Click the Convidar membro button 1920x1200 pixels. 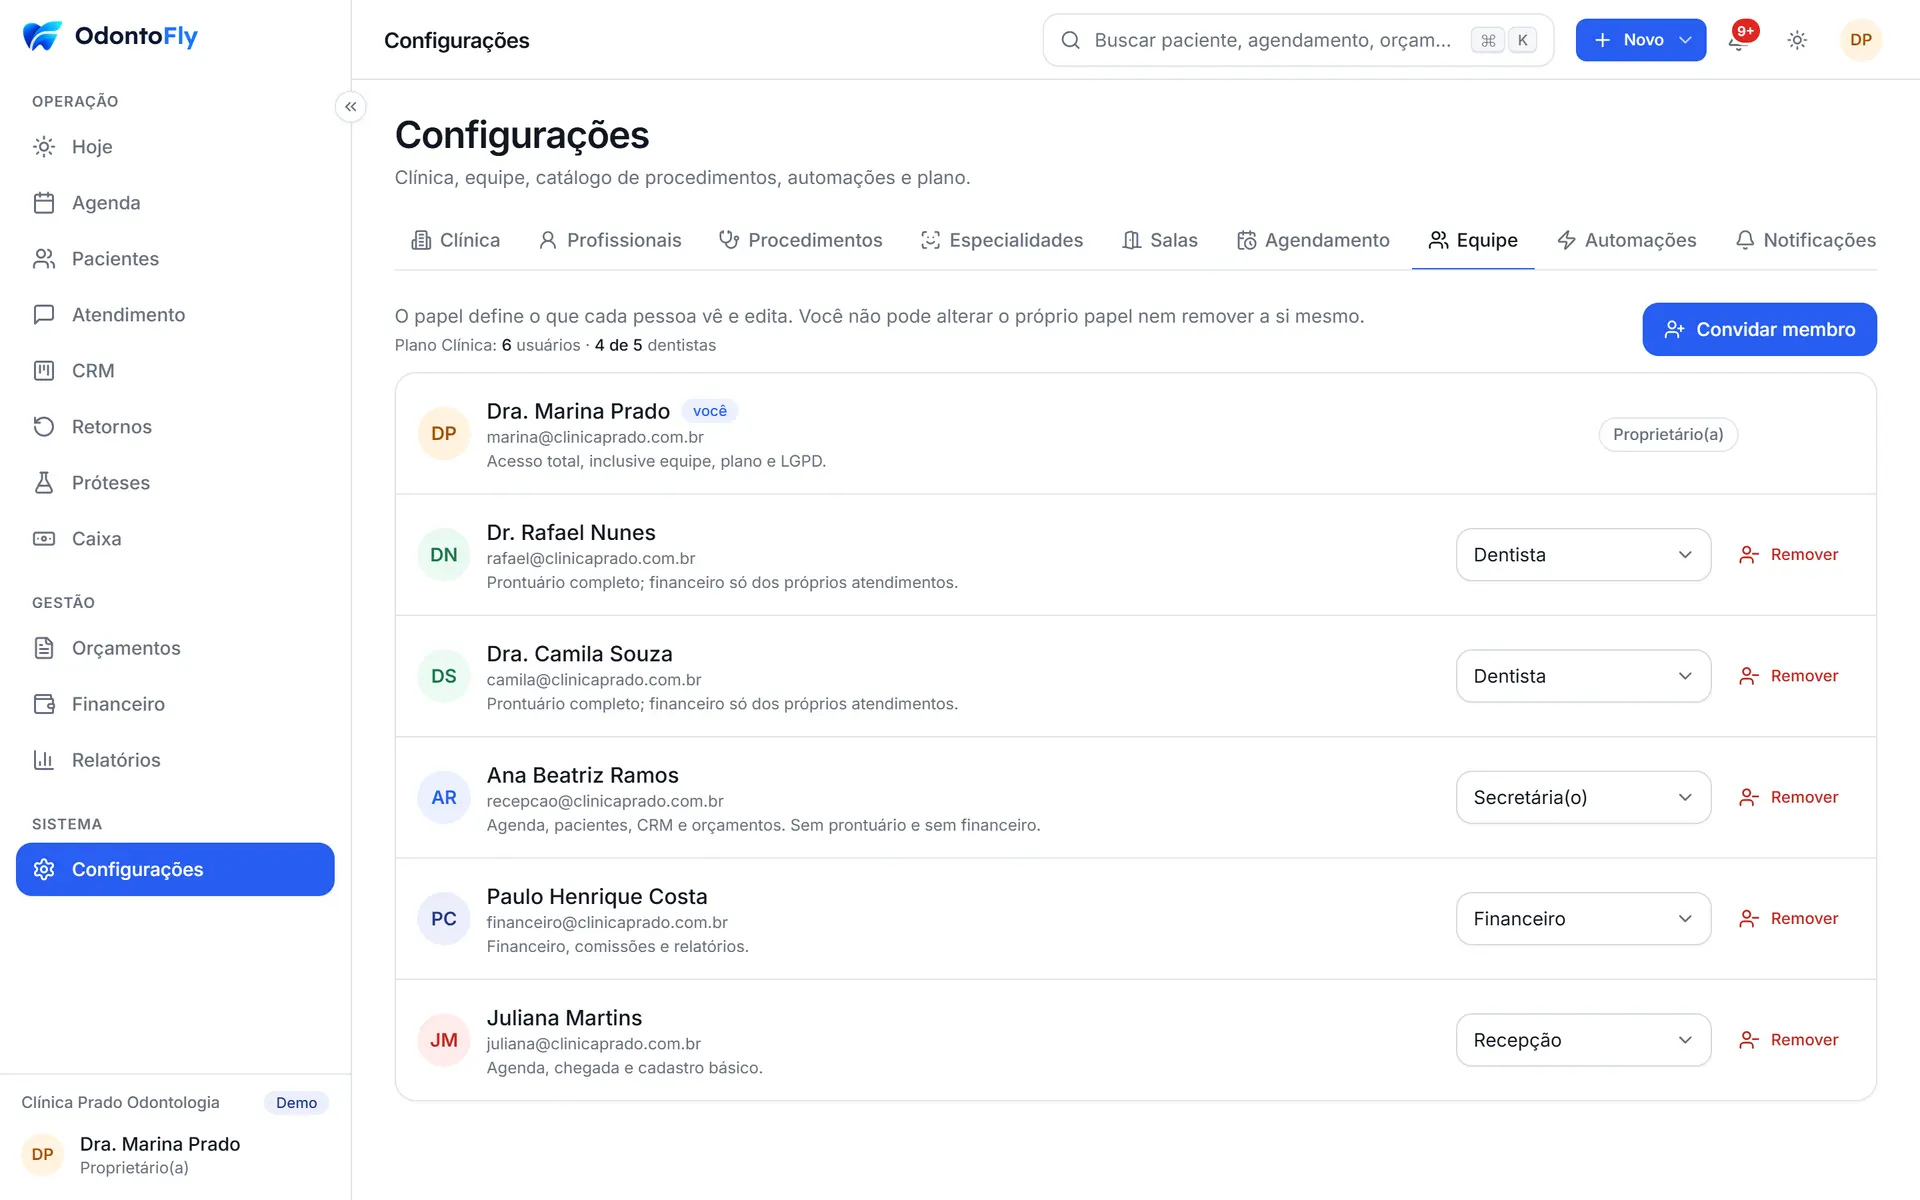pos(1759,329)
